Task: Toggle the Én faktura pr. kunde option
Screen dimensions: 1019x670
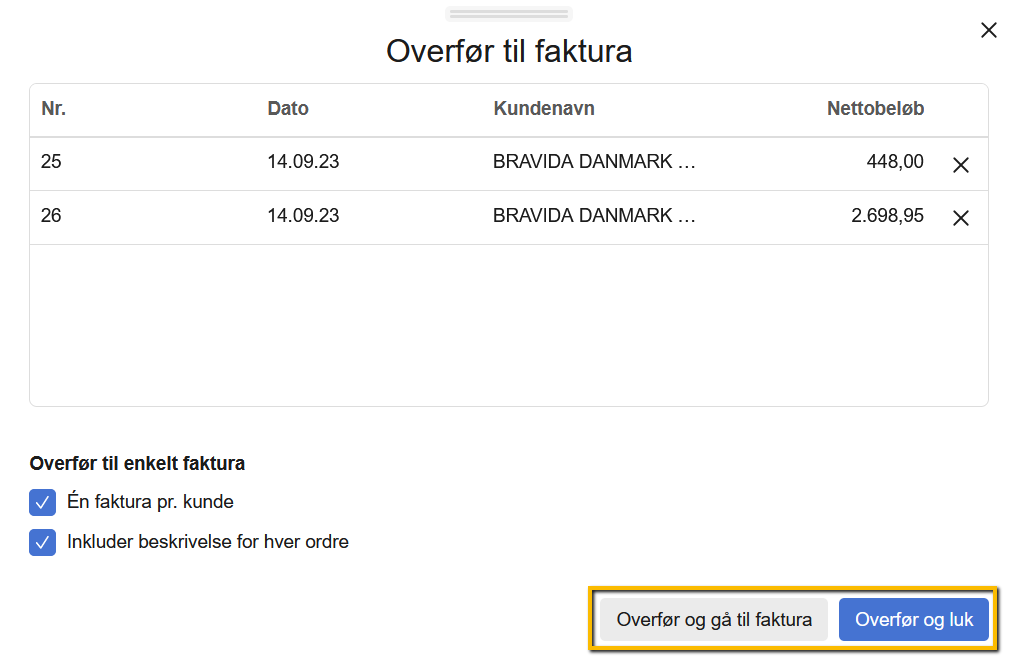Action: 42,502
